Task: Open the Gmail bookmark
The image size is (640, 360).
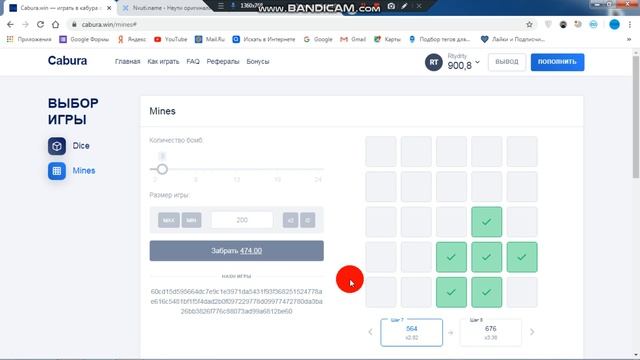Action: (353, 39)
